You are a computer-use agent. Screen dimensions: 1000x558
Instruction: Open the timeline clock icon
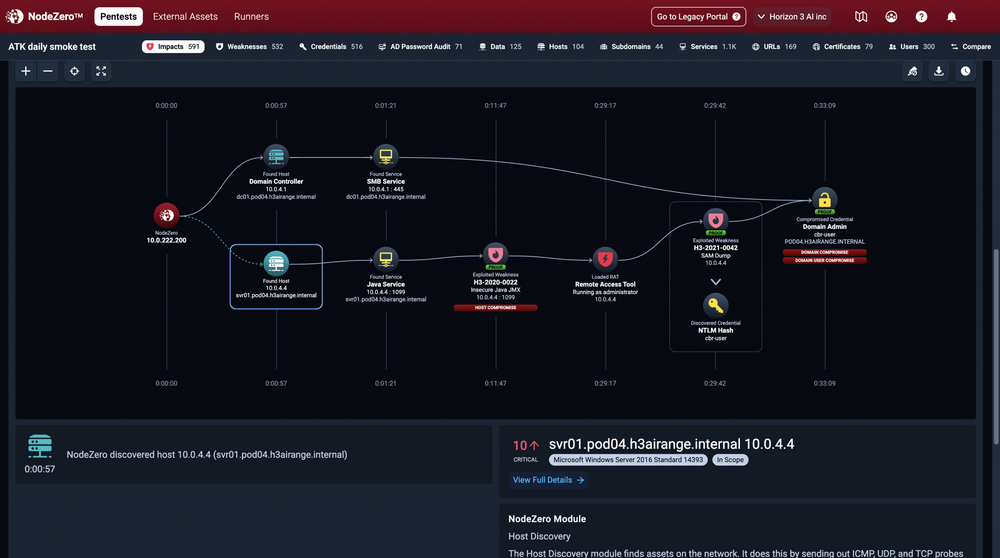coord(965,71)
